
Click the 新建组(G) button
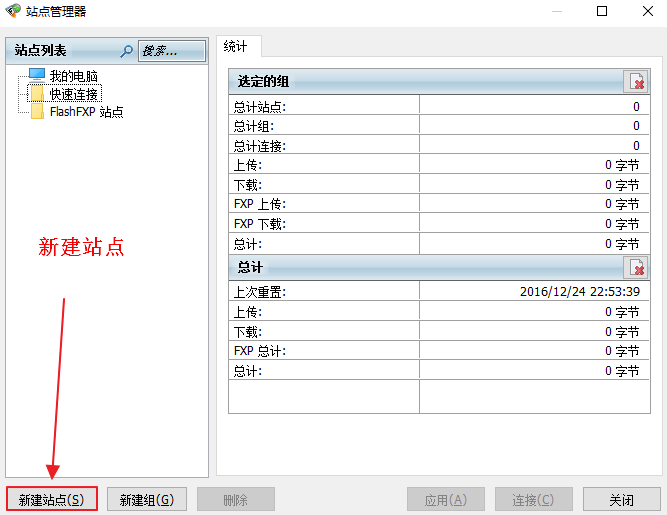(x=147, y=499)
